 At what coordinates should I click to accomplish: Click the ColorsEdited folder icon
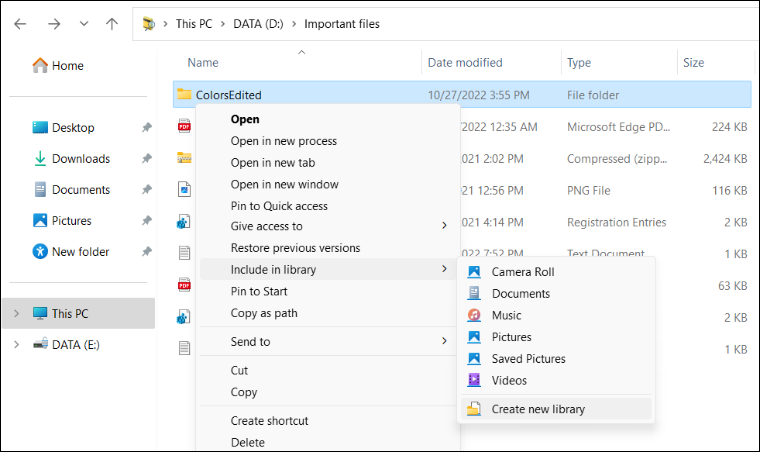coord(184,95)
